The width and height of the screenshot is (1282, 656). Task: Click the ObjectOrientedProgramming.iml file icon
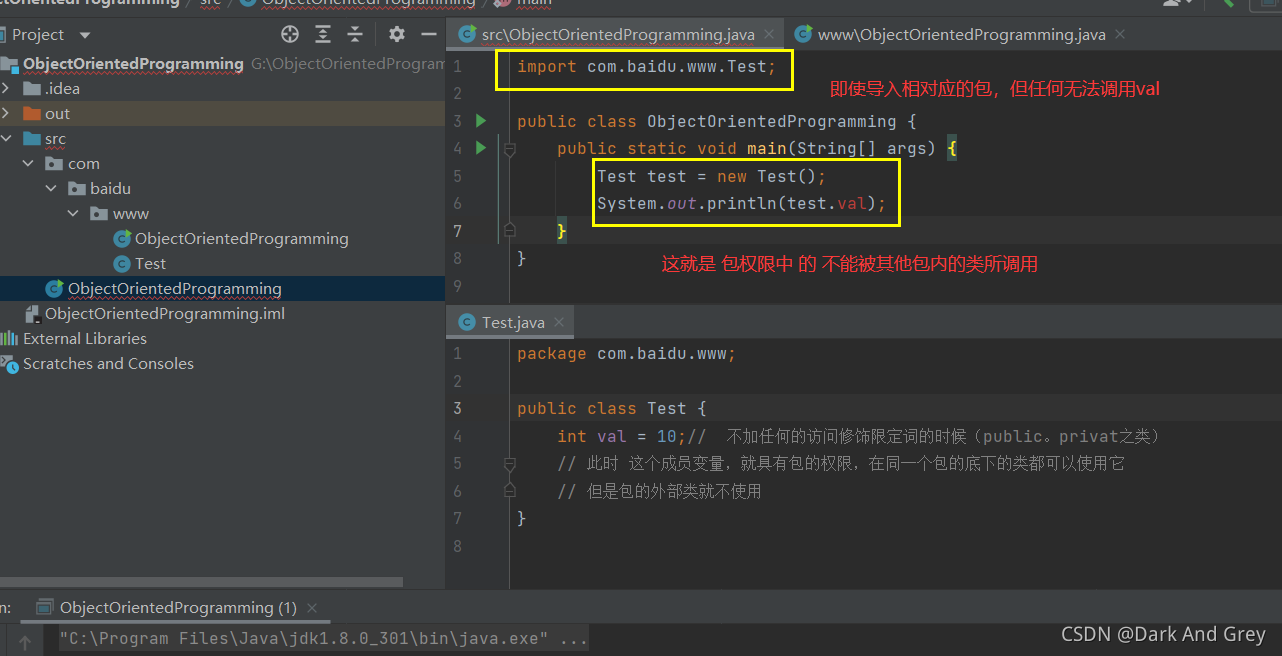coord(32,314)
